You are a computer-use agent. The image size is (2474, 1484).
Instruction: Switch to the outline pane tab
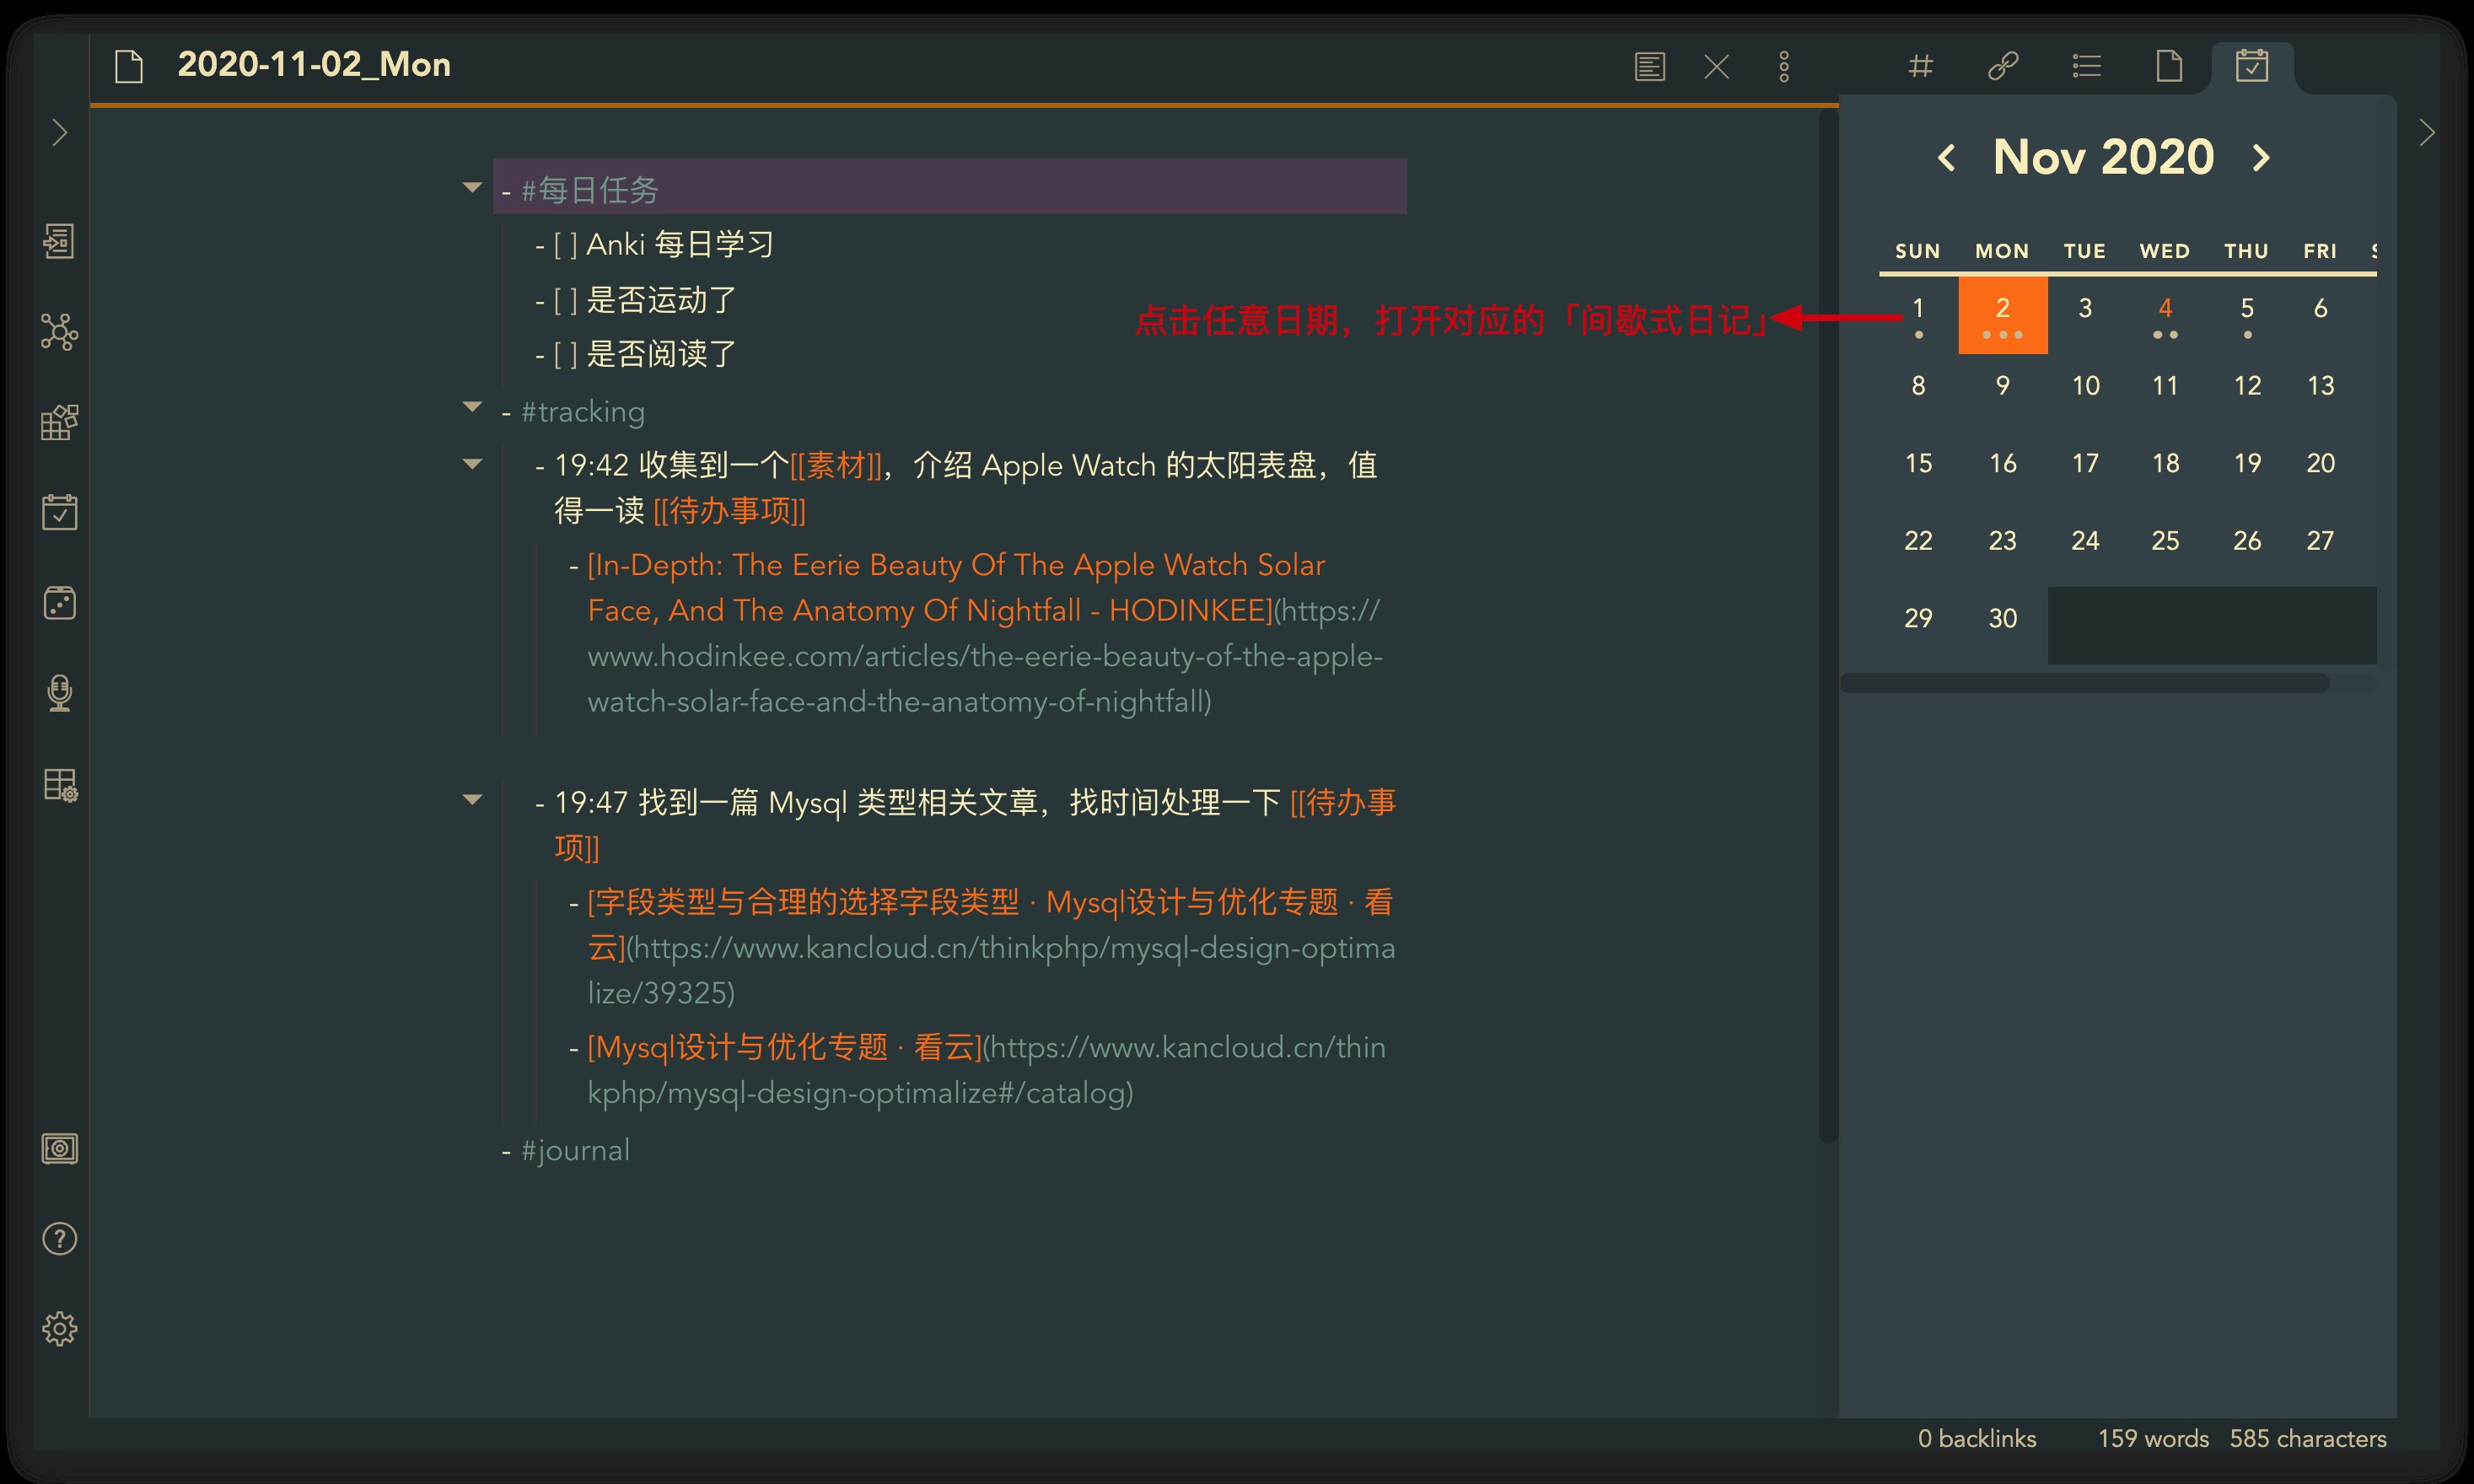pos(2086,67)
